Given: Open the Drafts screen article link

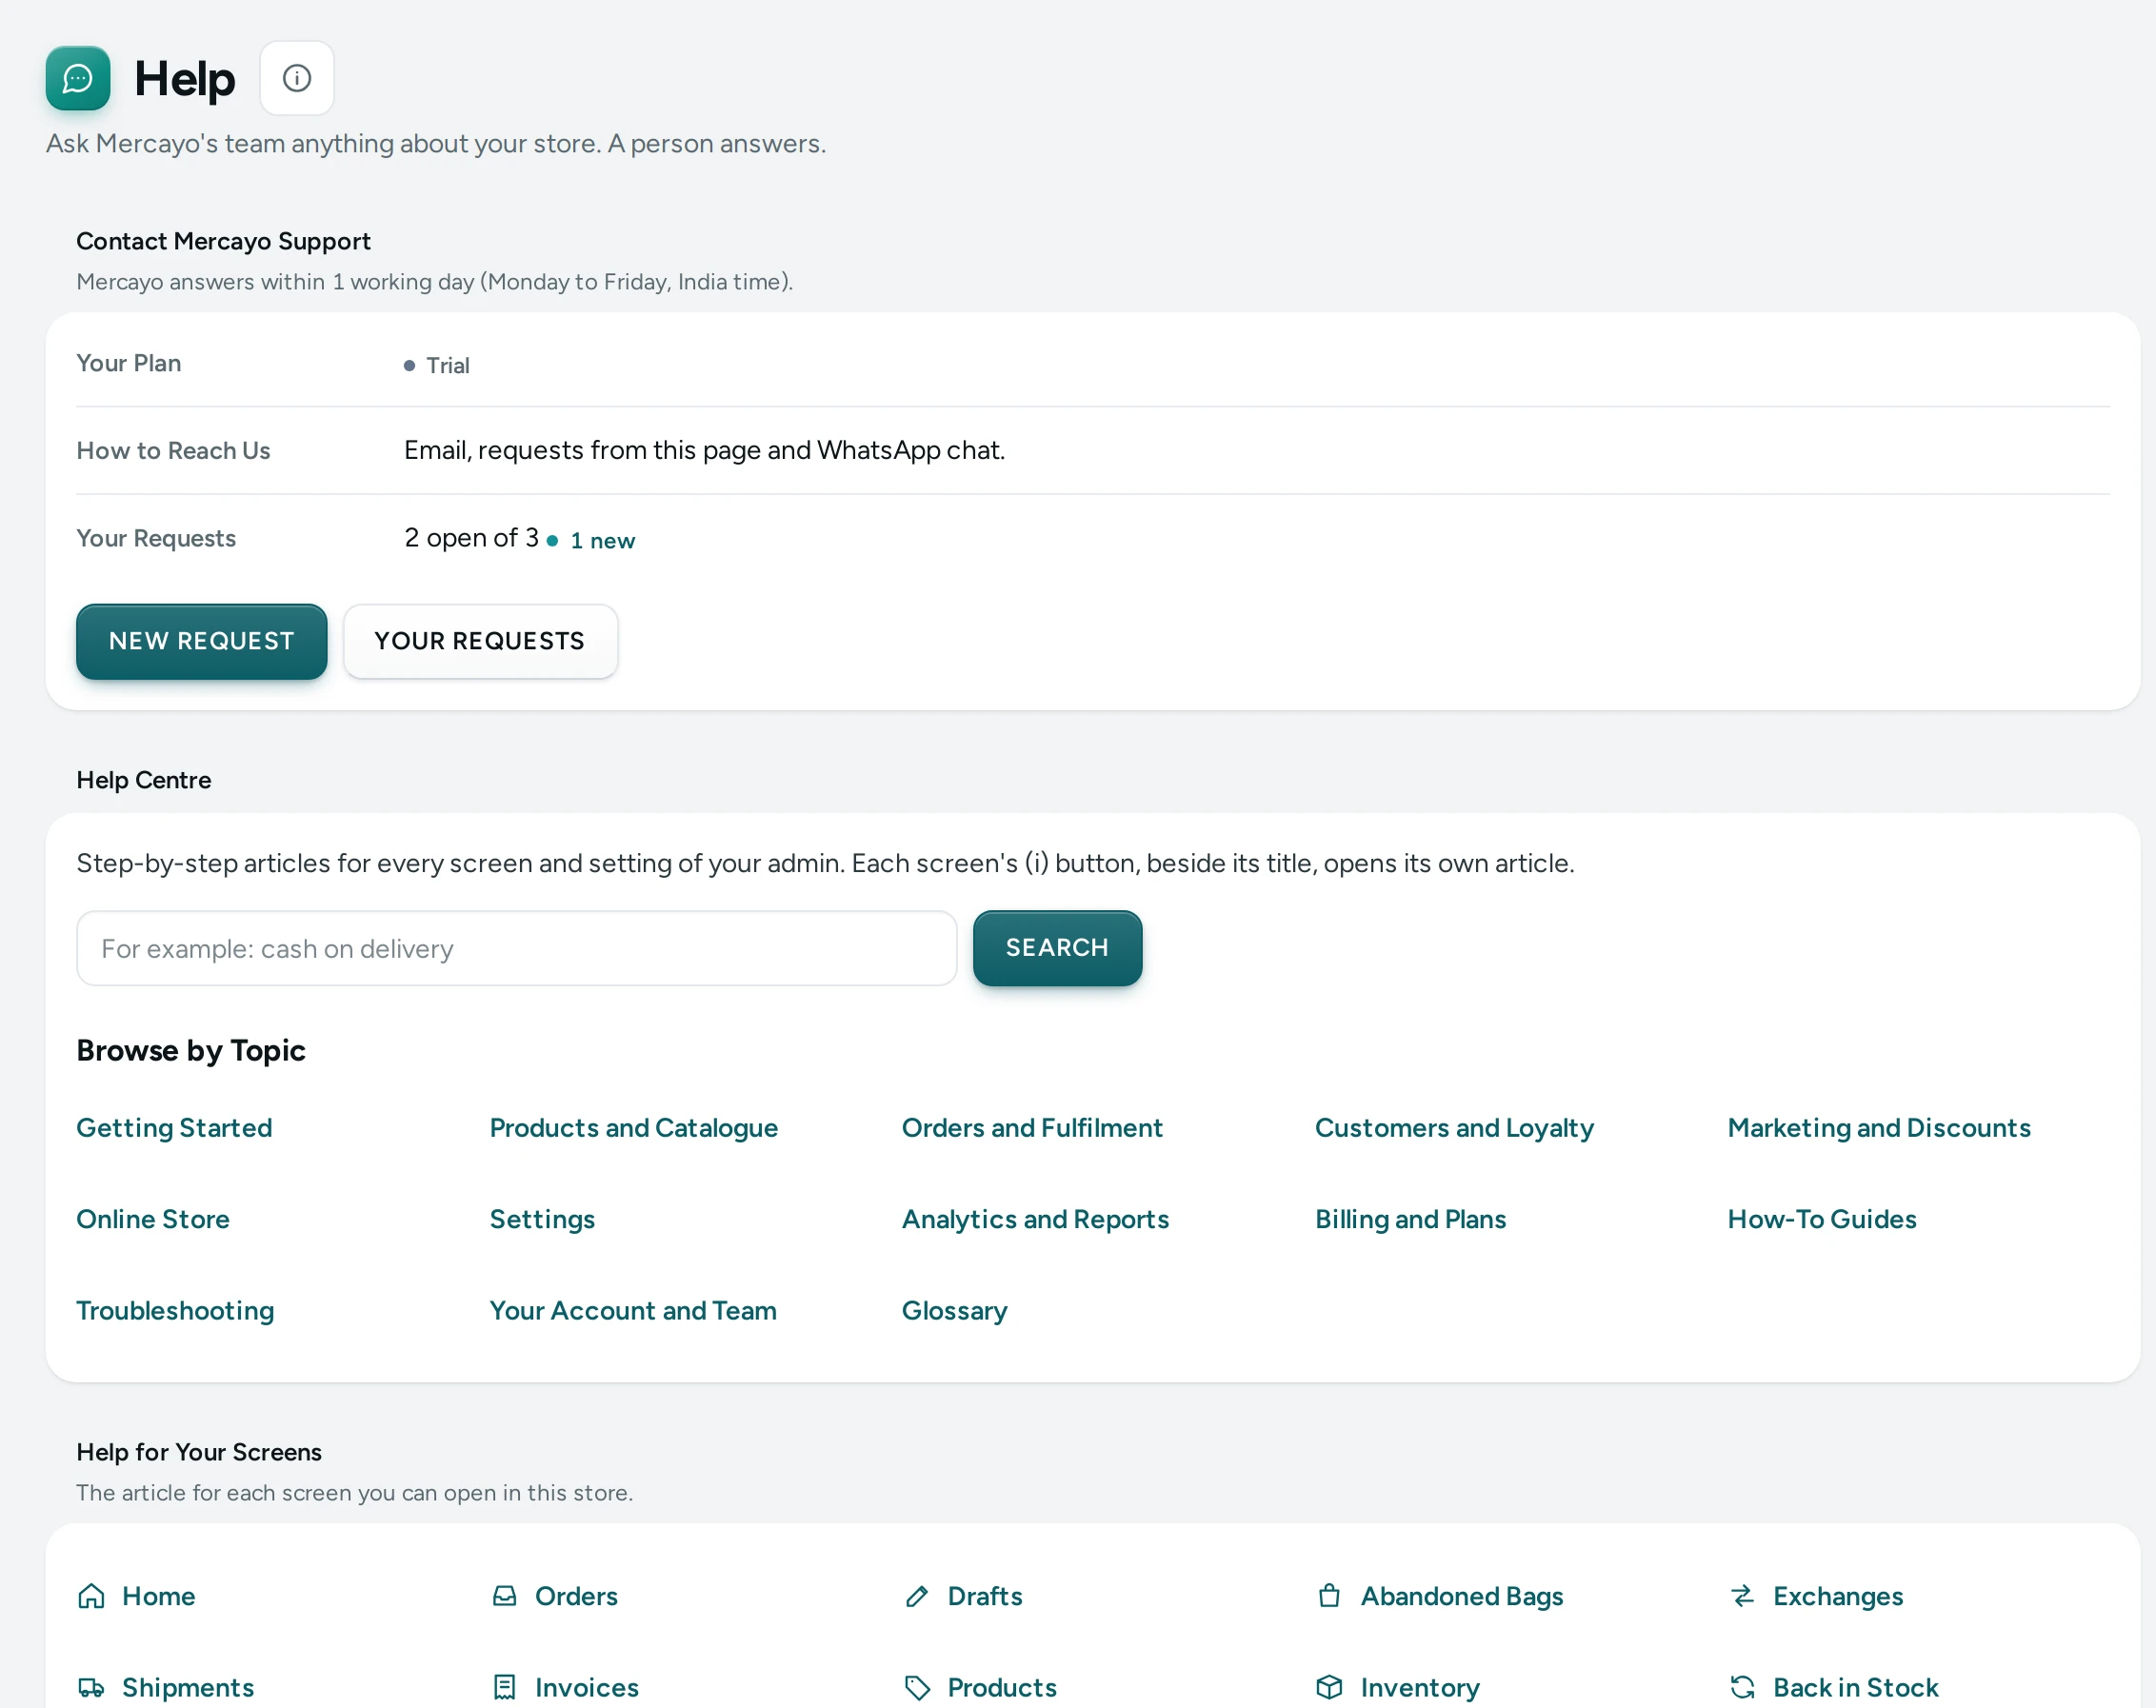Looking at the screenshot, I should click(985, 1596).
